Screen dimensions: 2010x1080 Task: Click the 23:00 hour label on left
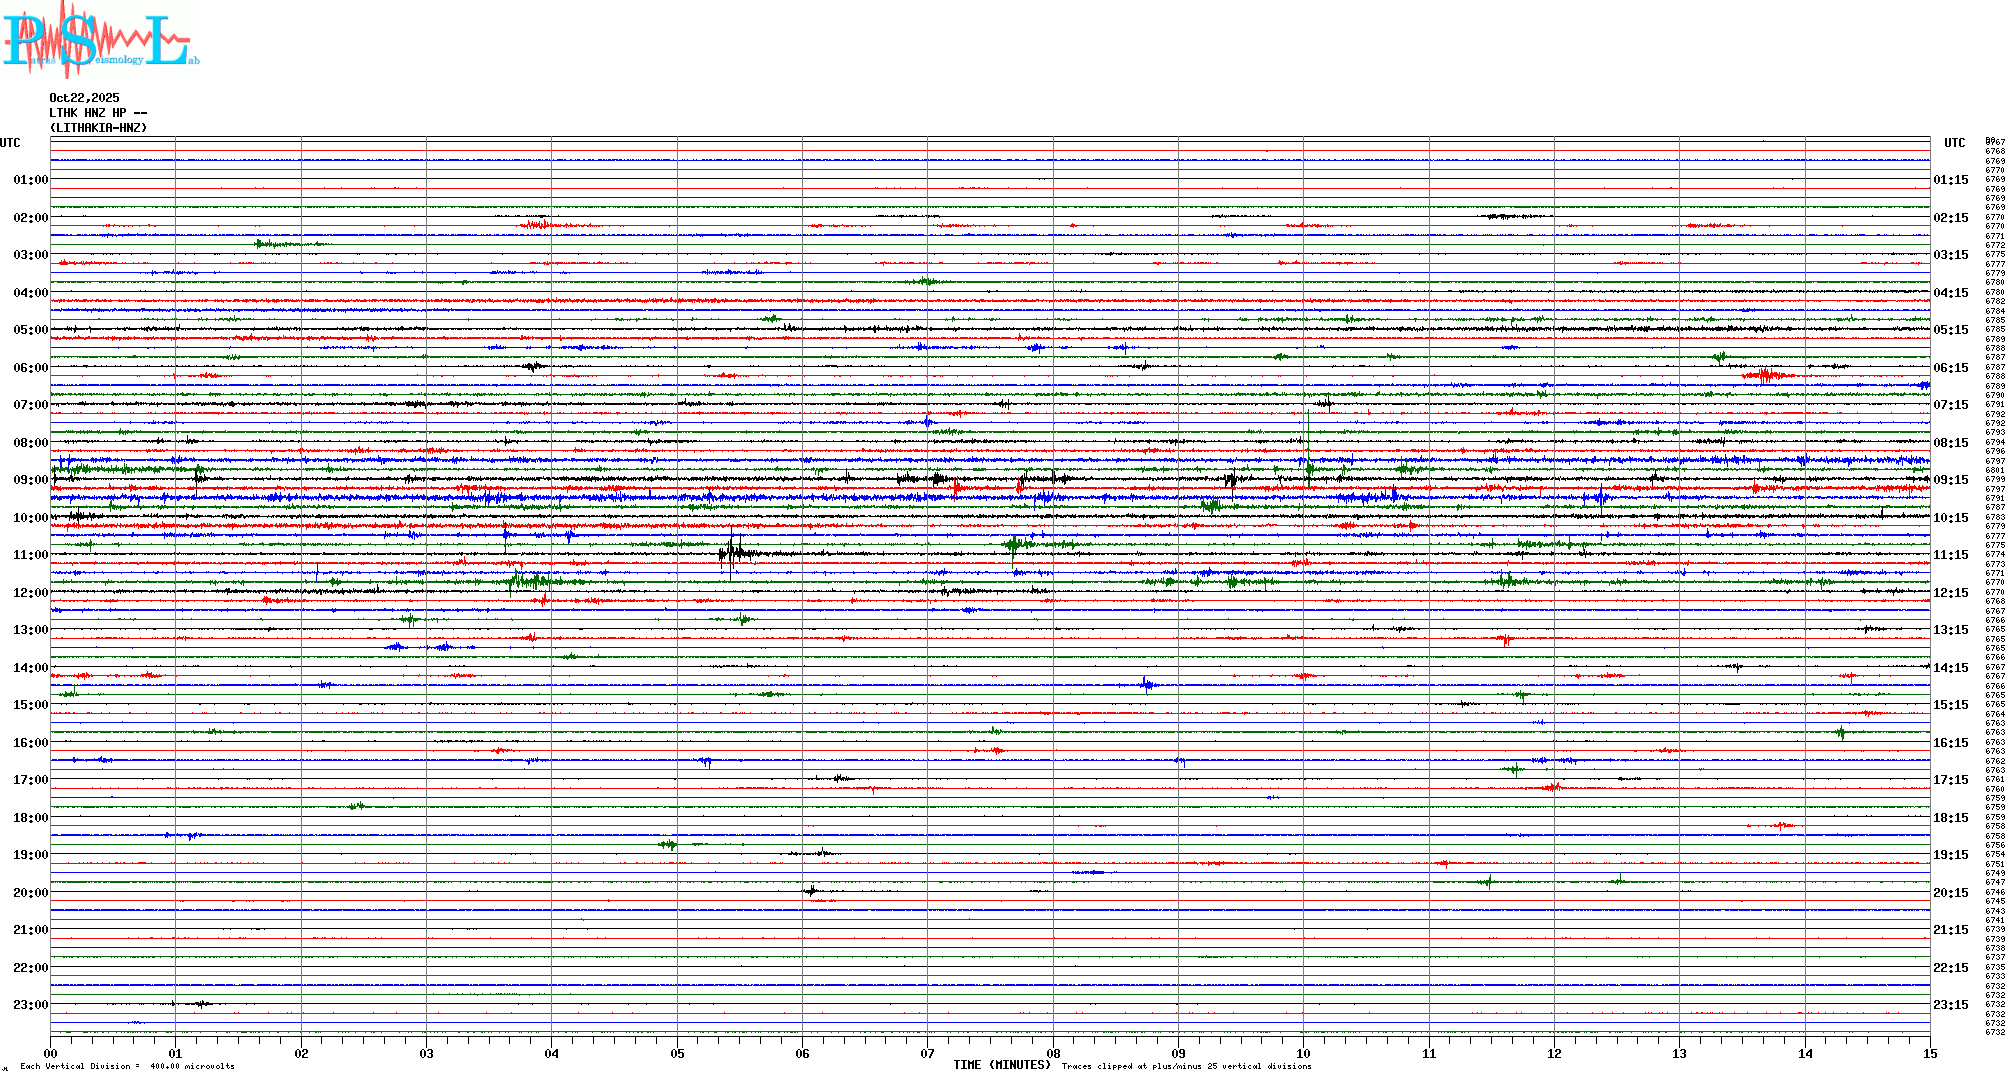pos(30,1005)
